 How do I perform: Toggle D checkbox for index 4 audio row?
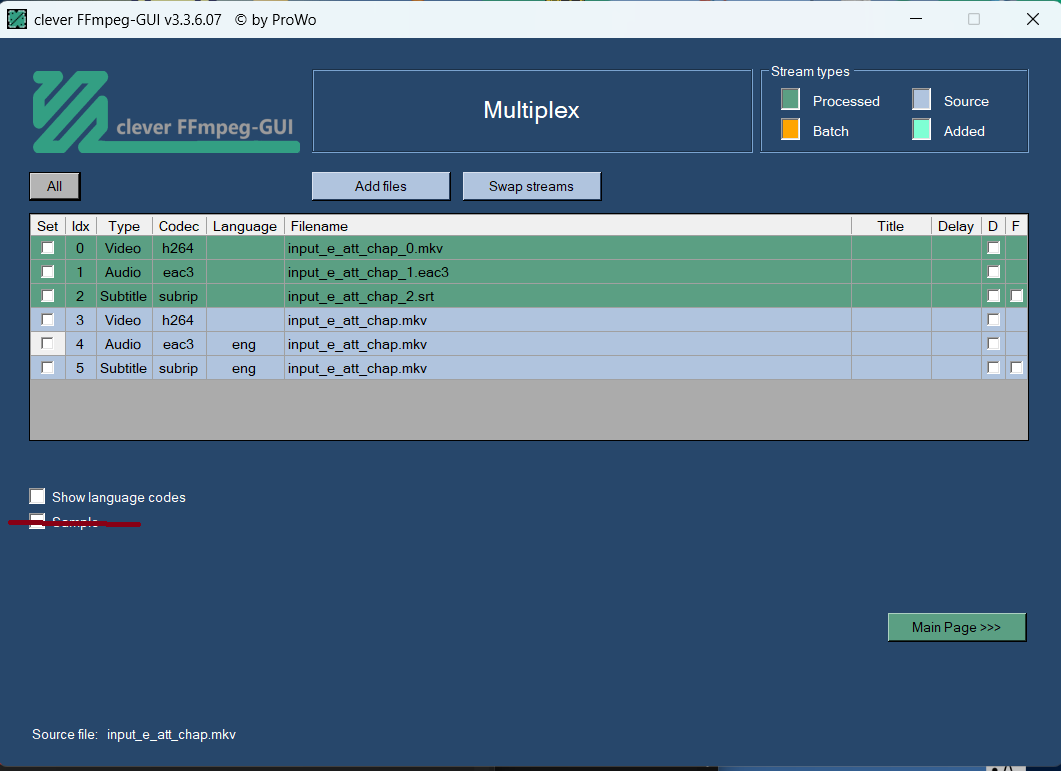pos(993,343)
